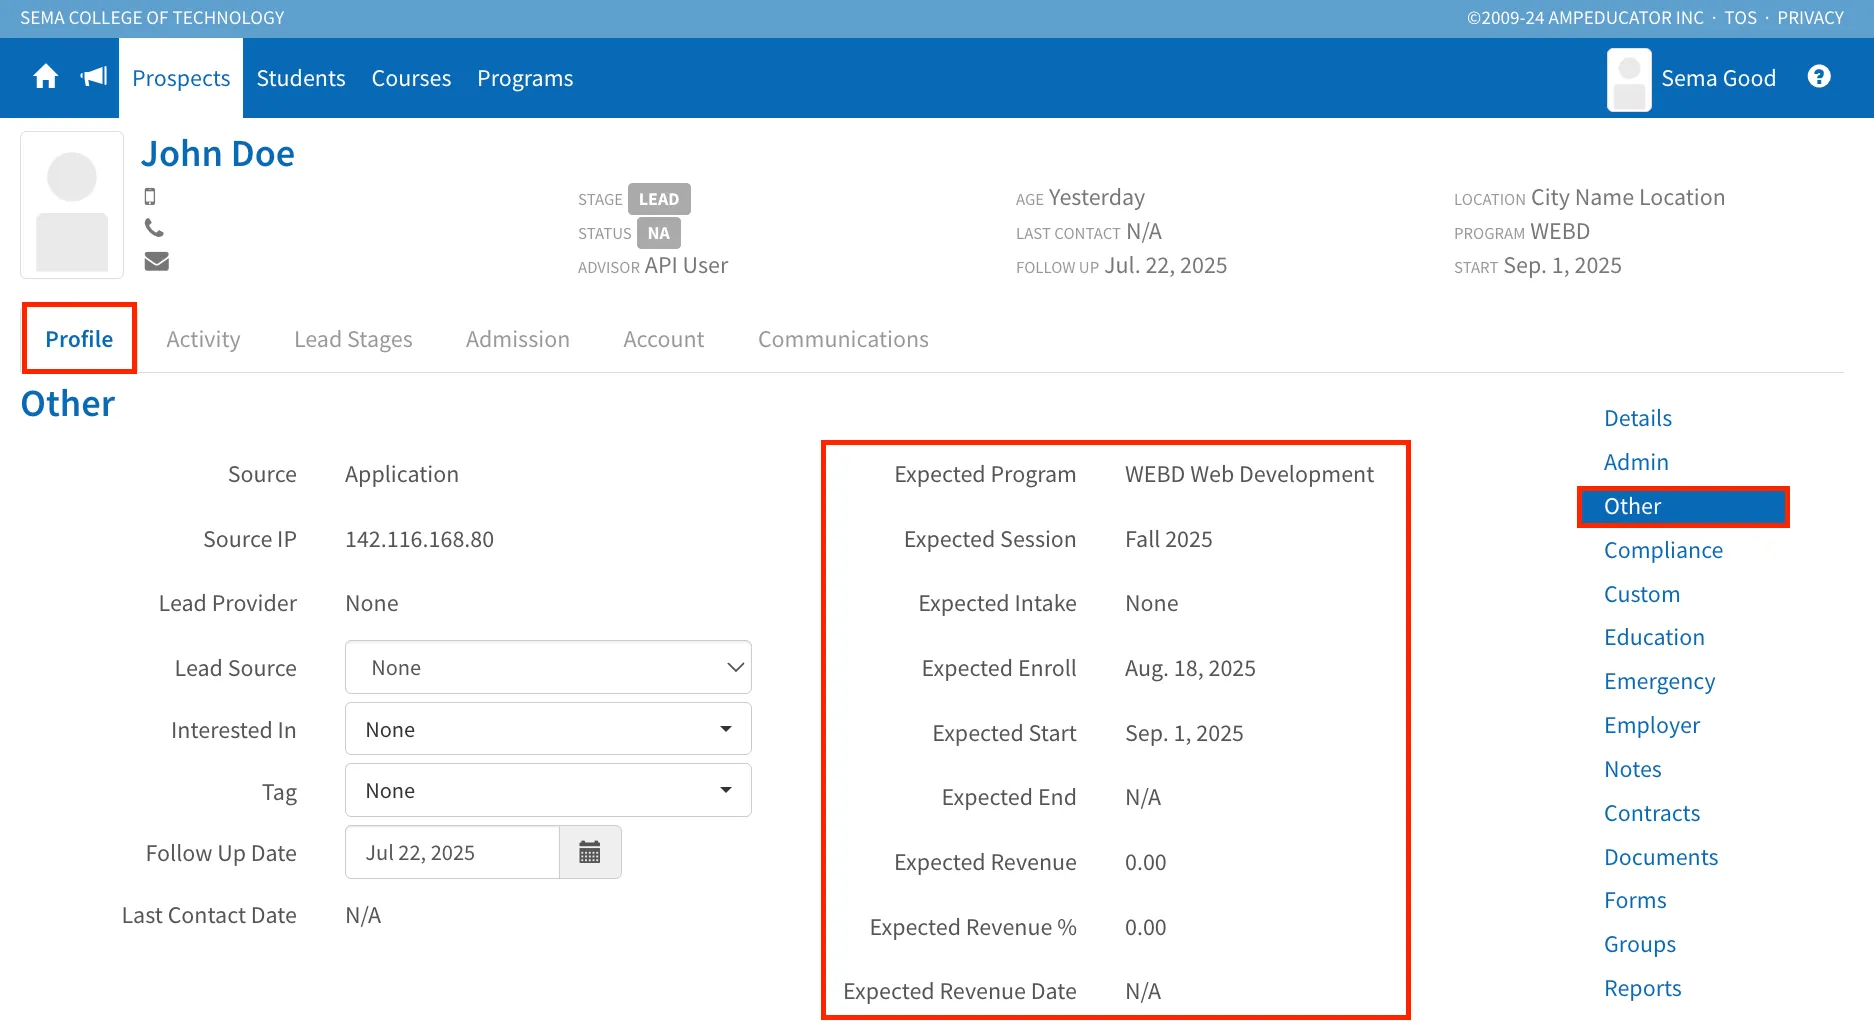Click the telephone handset icon under John Doe
Image resolution: width=1874 pixels, height=1036 pixels.
tap(154, 228)
